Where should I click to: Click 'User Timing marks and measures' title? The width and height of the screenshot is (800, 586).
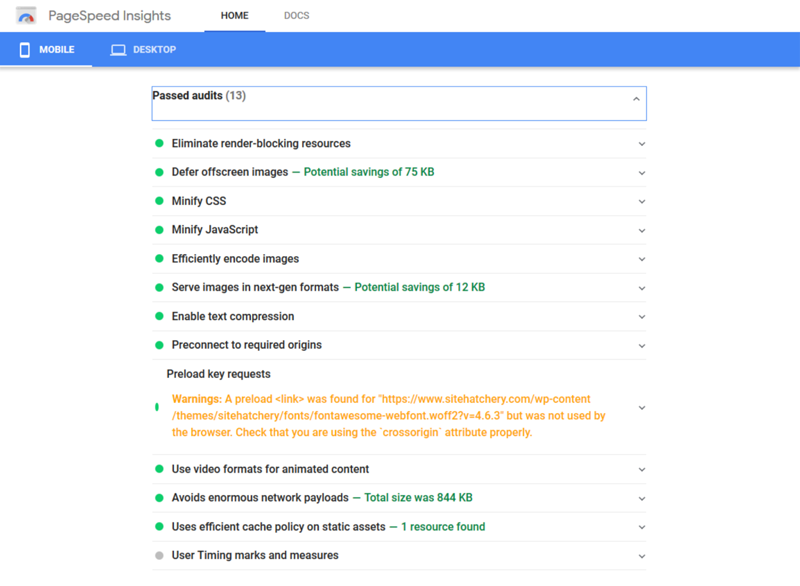[255, 555]
